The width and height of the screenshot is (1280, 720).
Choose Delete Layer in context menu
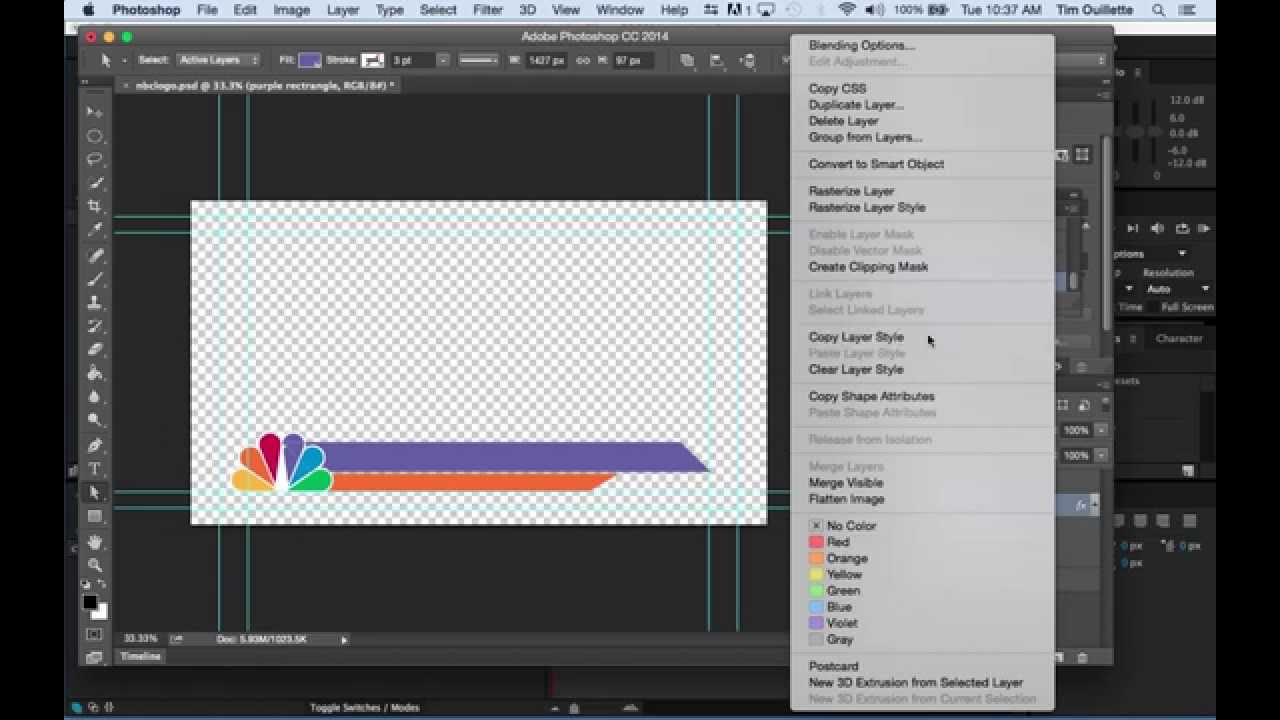(x=843, y=121)
